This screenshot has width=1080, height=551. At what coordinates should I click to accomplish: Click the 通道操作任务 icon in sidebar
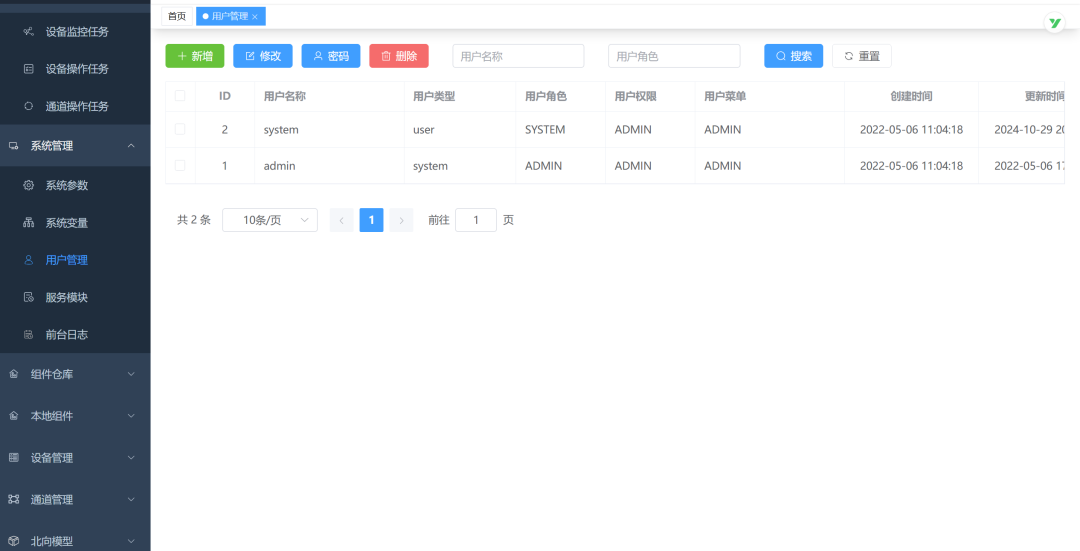(29, 106)
